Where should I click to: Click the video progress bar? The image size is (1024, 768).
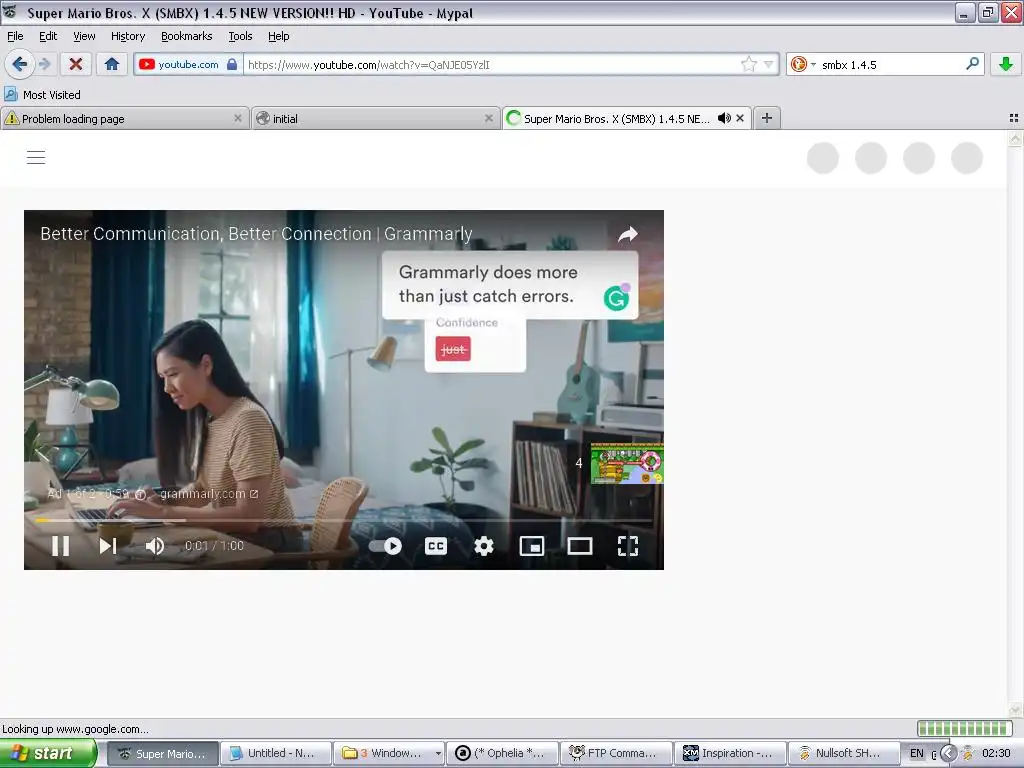pos(344,520)
